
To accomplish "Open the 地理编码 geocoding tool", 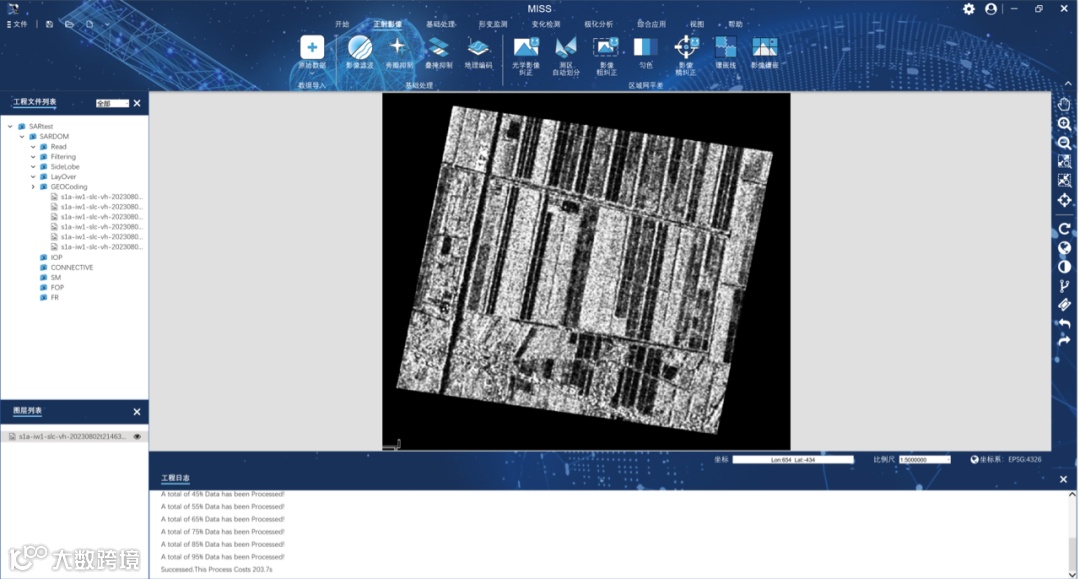I will click(478, 48).
